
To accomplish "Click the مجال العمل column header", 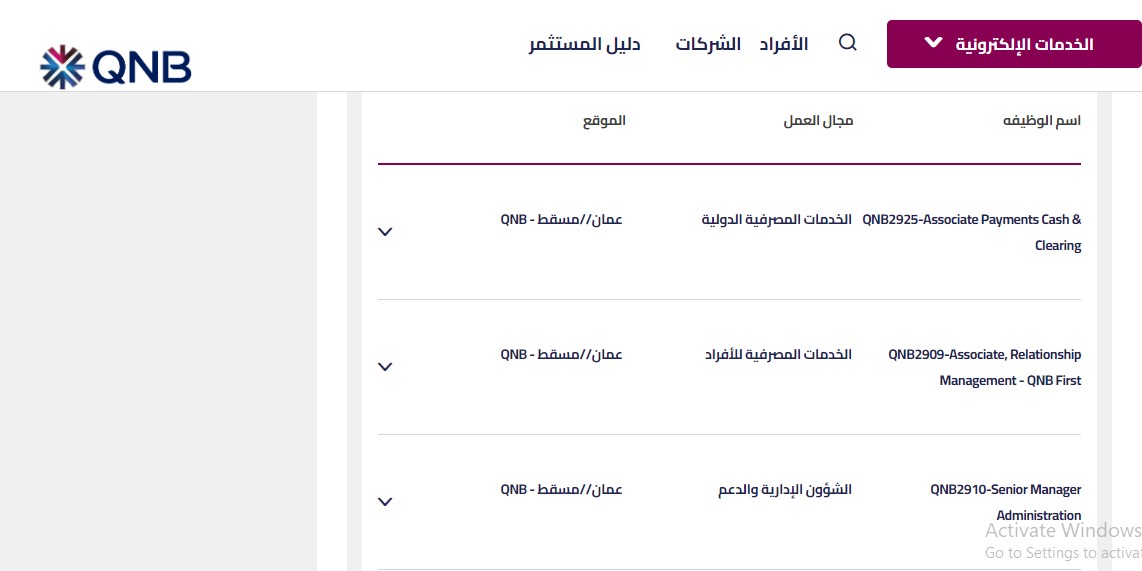I will (818, 121).
